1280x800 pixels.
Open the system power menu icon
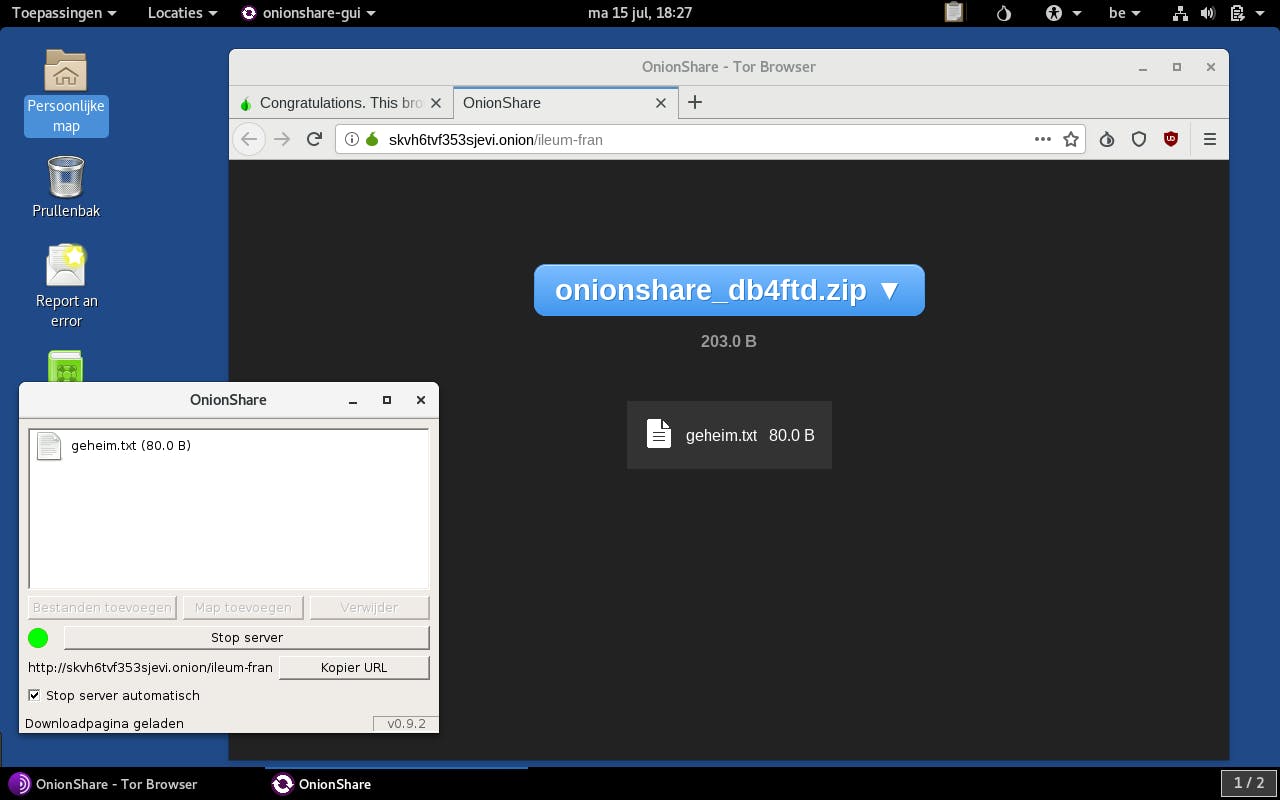(x=1245, y=13)
